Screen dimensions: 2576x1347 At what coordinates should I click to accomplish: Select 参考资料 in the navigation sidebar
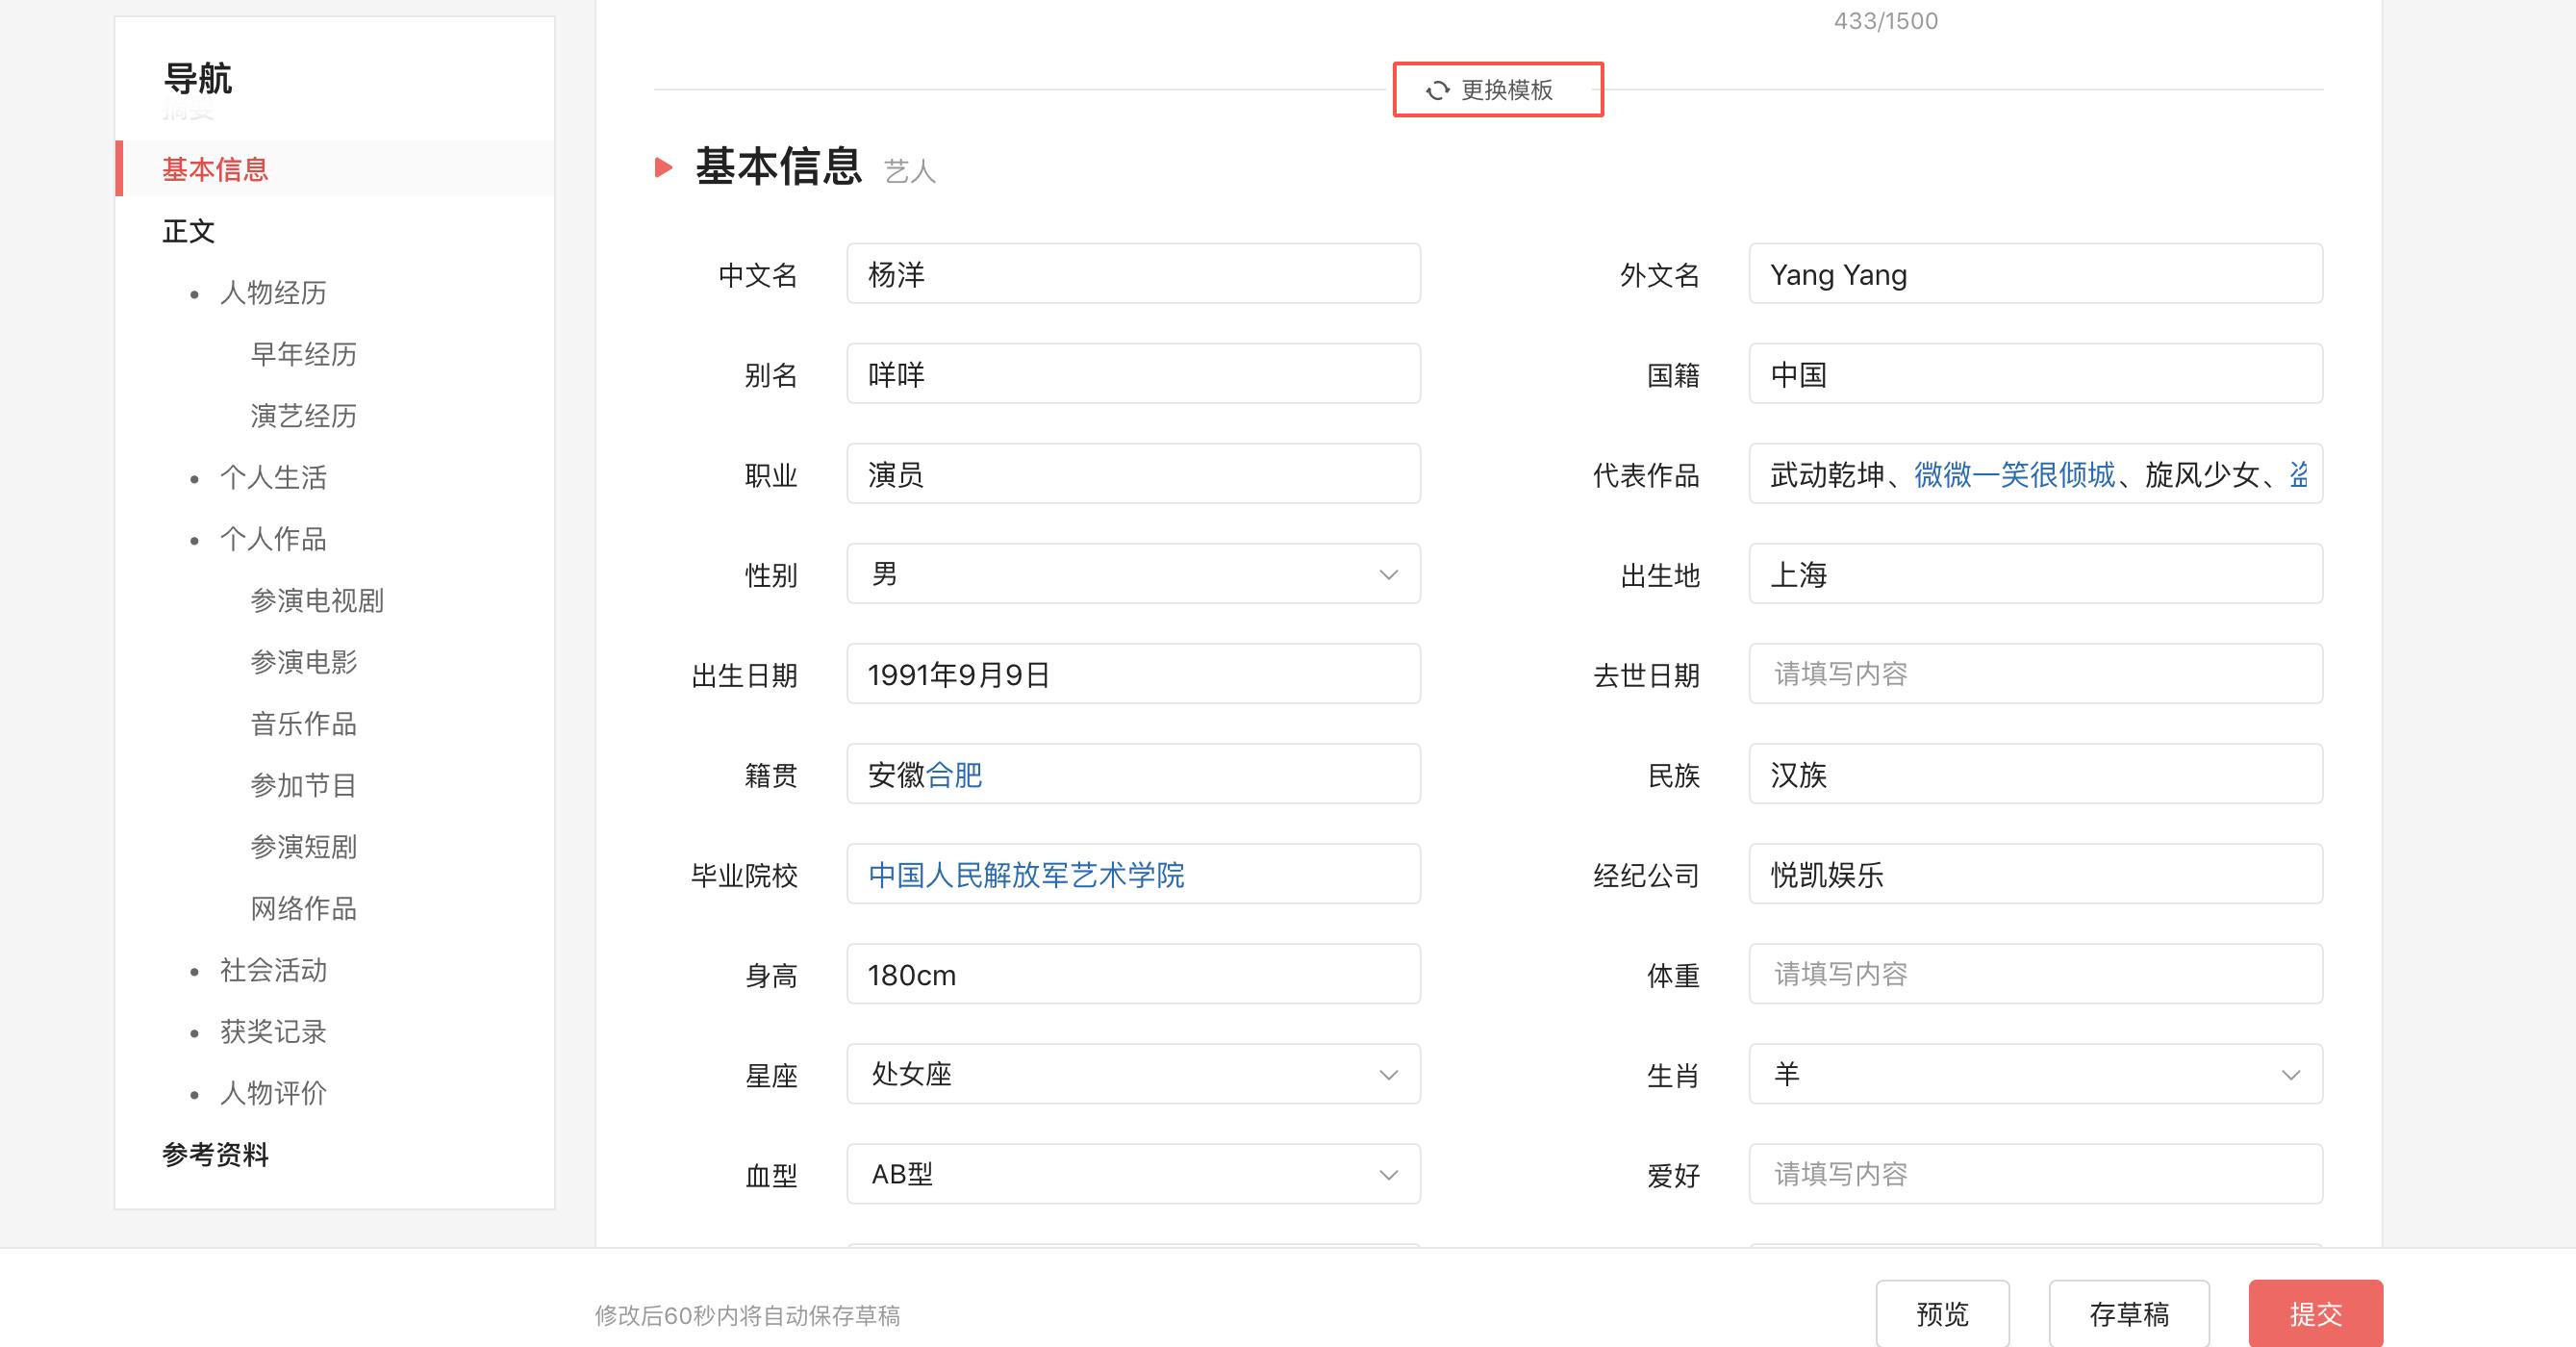pyautogui.click(x=215, y=1155)
